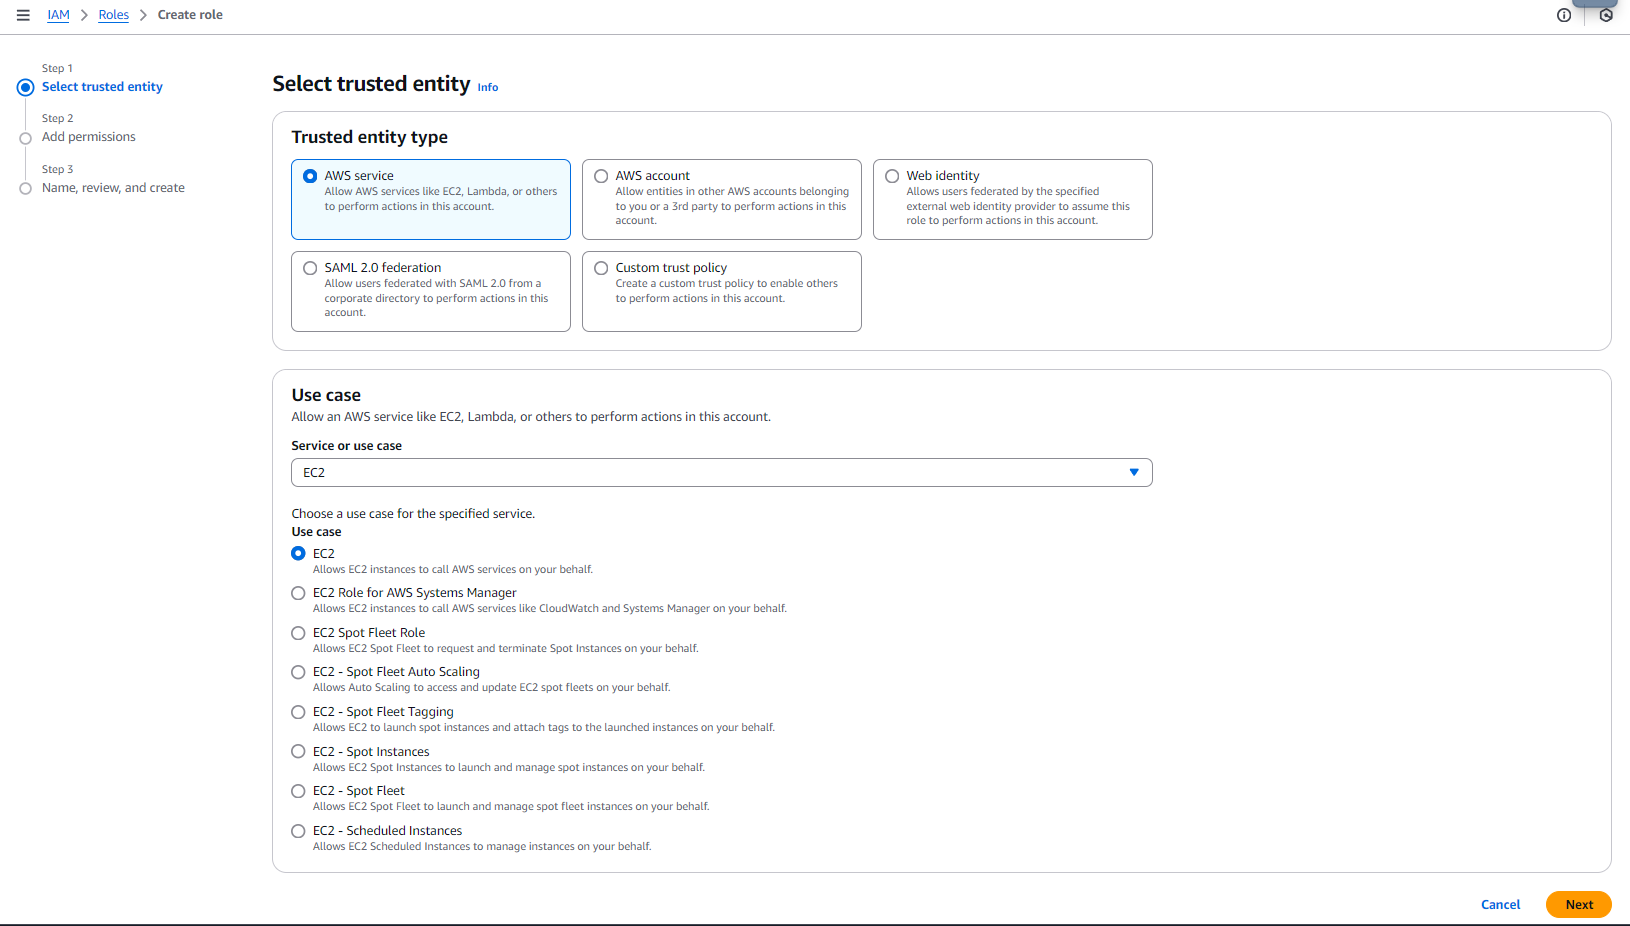Click the Cancel button
The height and width of the screenshot is (926, 1630).
click(1500, 904)
